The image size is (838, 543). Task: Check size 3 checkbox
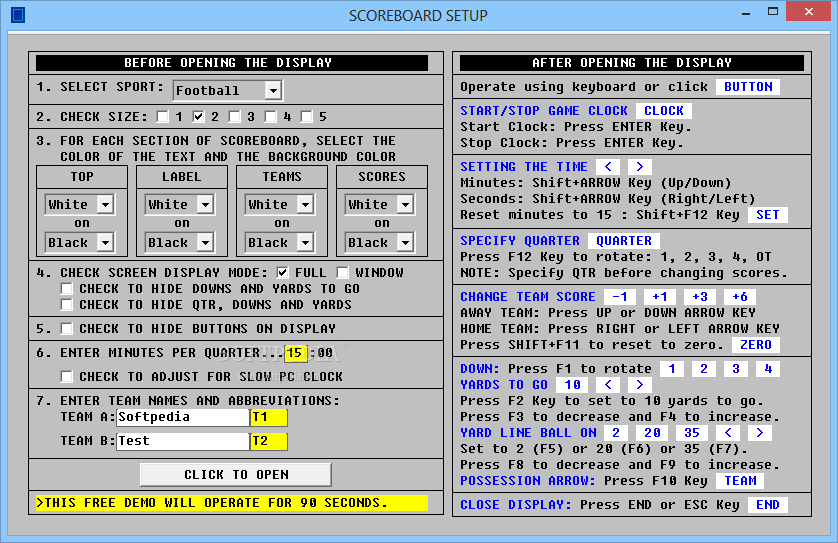(x=234, y=117)
